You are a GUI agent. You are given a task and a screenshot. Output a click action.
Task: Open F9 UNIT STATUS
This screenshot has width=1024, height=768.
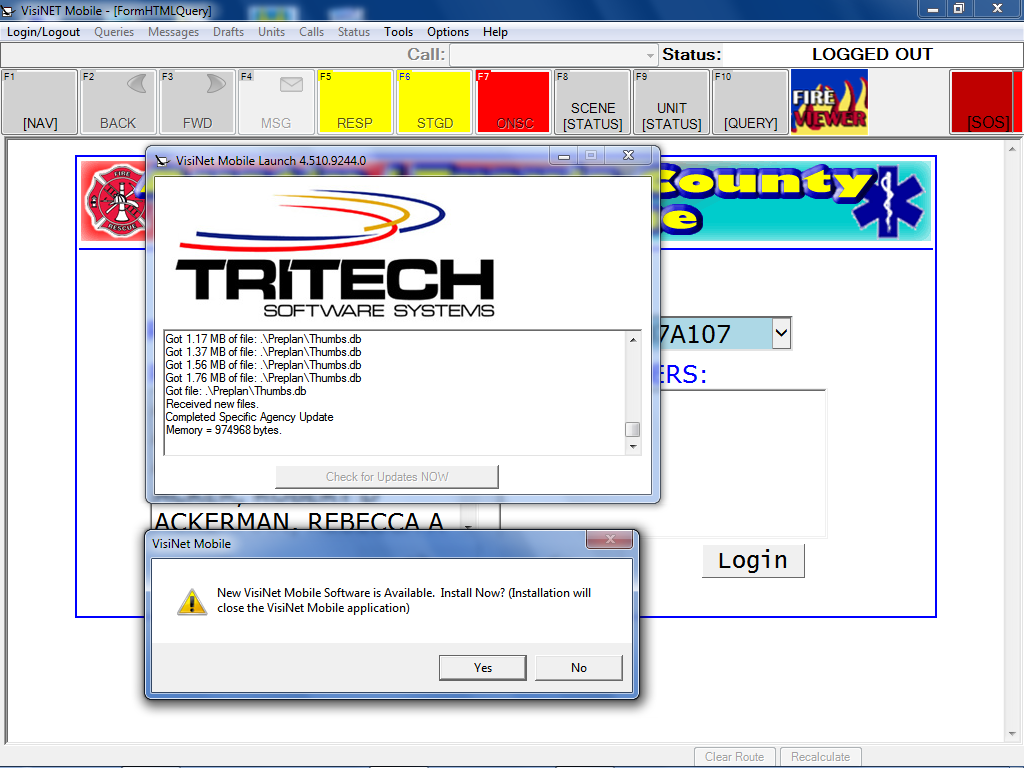[671, 102]
